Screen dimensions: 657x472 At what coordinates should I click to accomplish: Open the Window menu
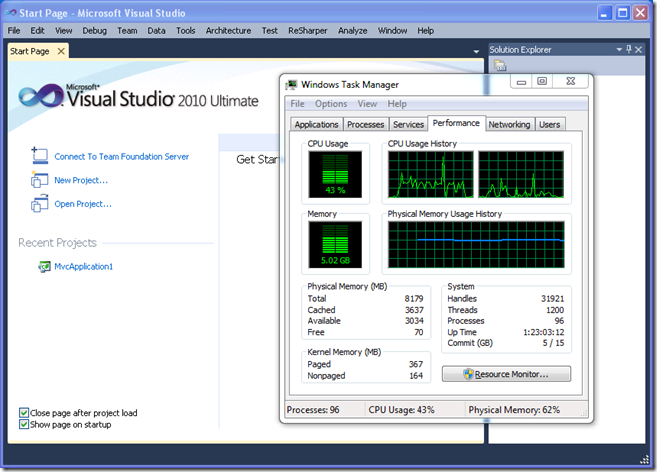pyautogui.click(x=392, y=31)
